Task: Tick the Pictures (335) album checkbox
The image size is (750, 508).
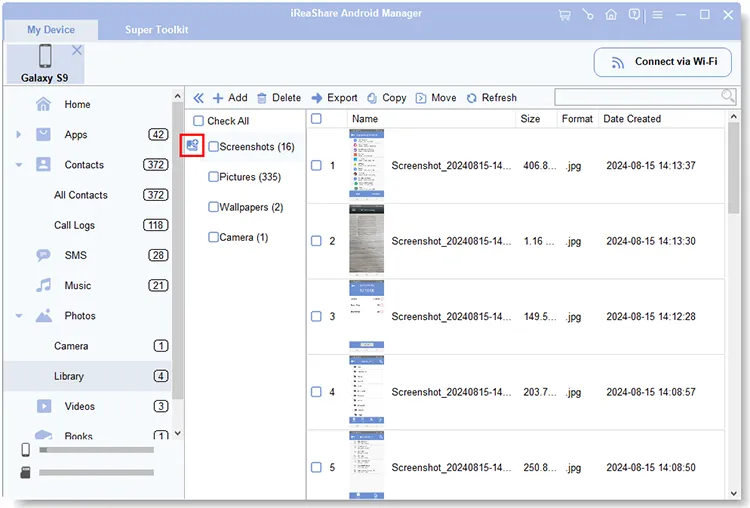Action: tap(213, 177)
